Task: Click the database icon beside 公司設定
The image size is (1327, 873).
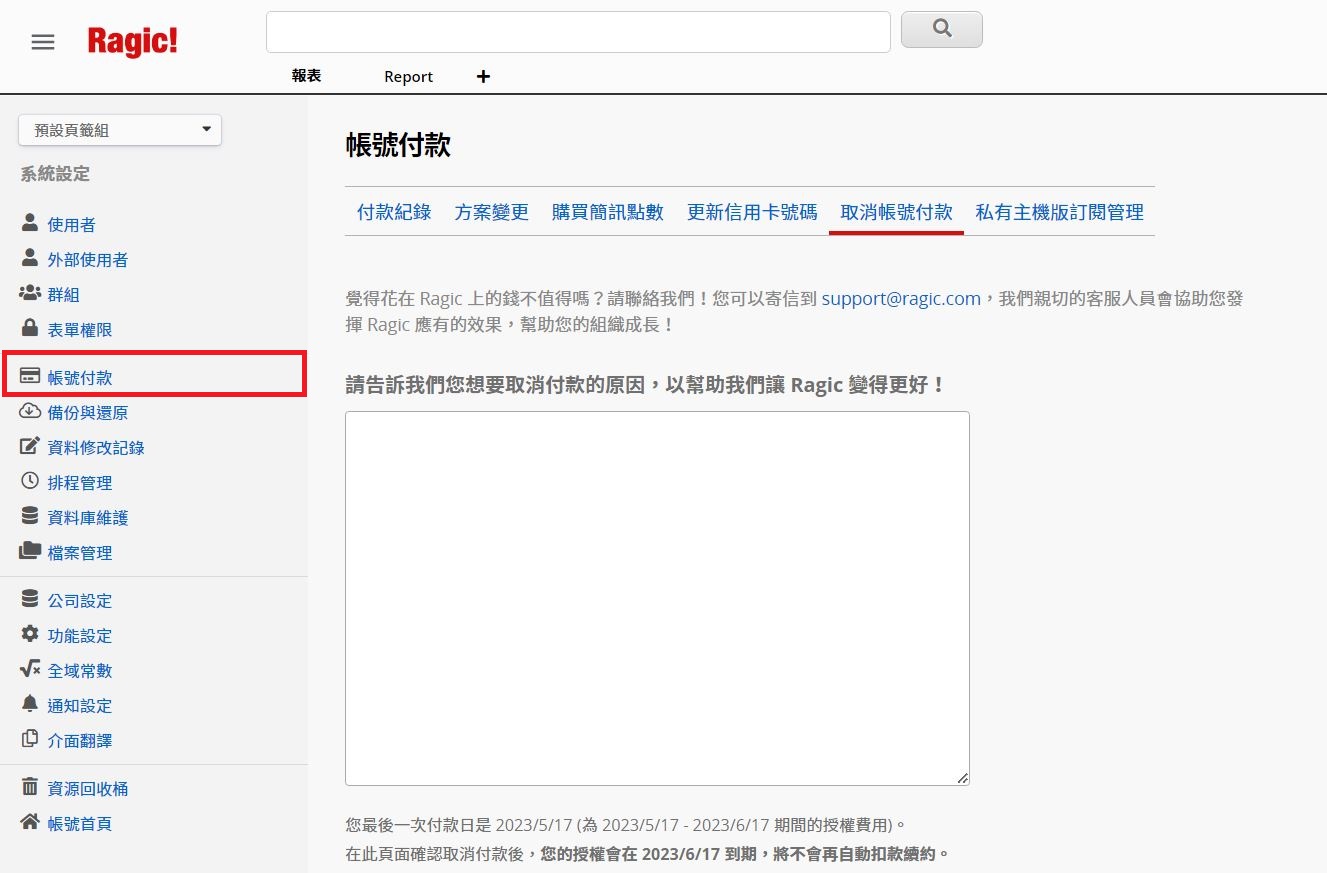Action: point(30,599)
